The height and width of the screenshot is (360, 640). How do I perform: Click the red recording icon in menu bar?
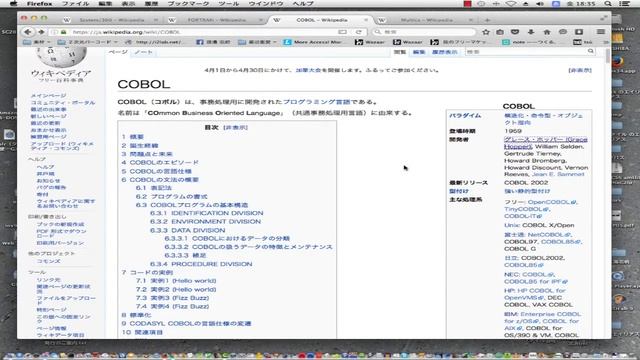[467, 4]
